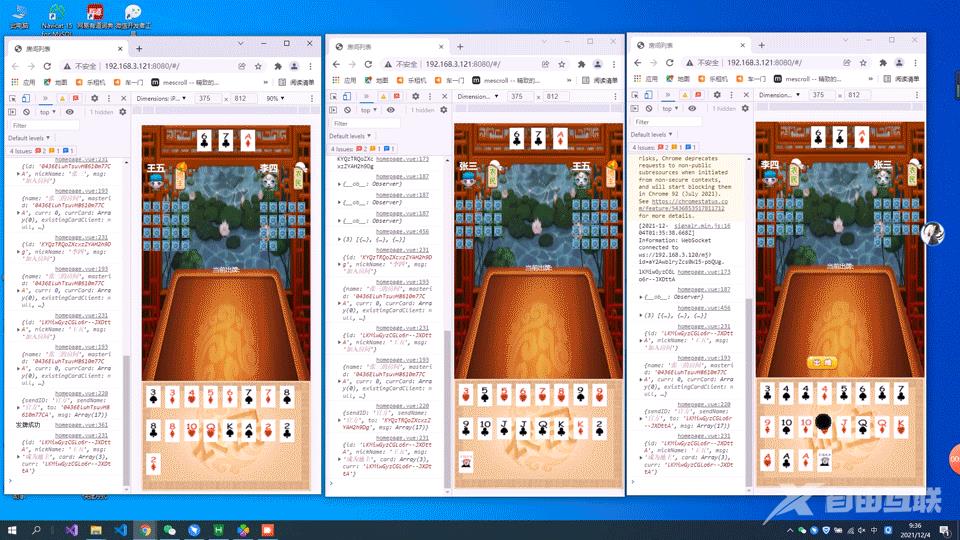Screen dimensions: 960x540
Task: Open the 'top' context dropdown in left window
Action: (47, 112)
